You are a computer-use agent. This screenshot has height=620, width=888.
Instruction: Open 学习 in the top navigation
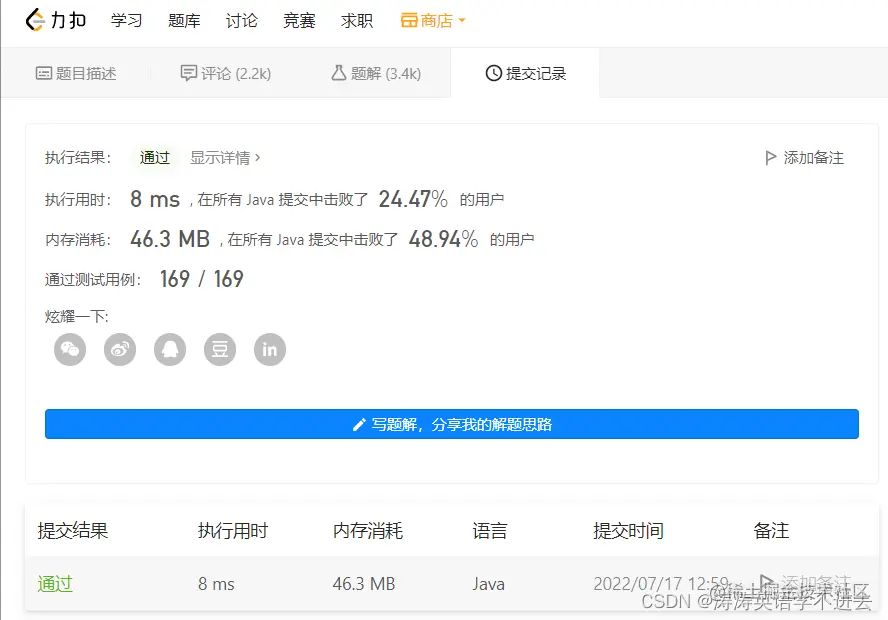coord(126,20)
